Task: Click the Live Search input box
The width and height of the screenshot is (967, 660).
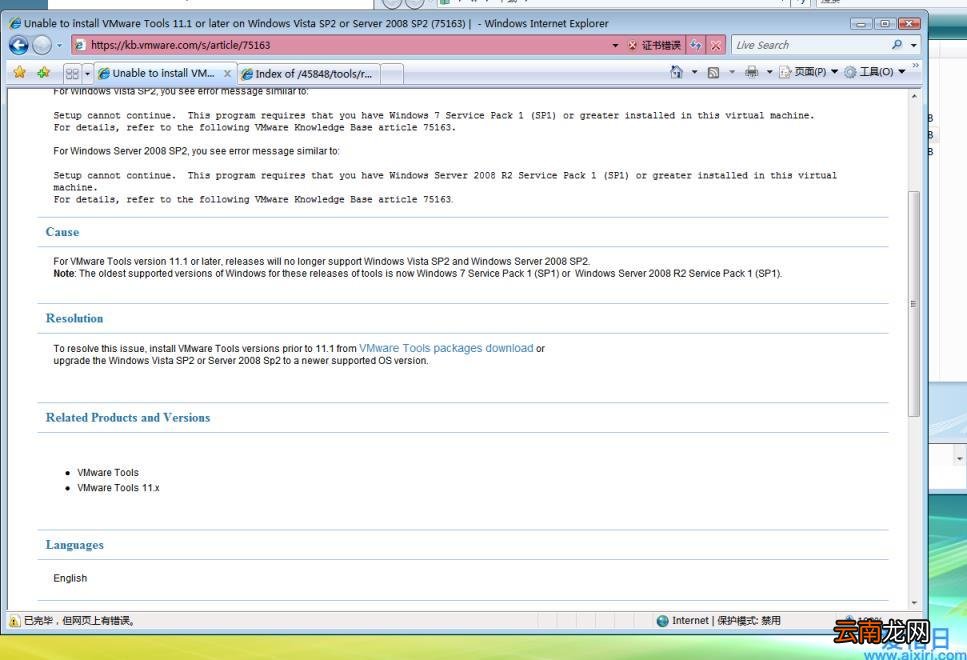Action: pos(809,45)
